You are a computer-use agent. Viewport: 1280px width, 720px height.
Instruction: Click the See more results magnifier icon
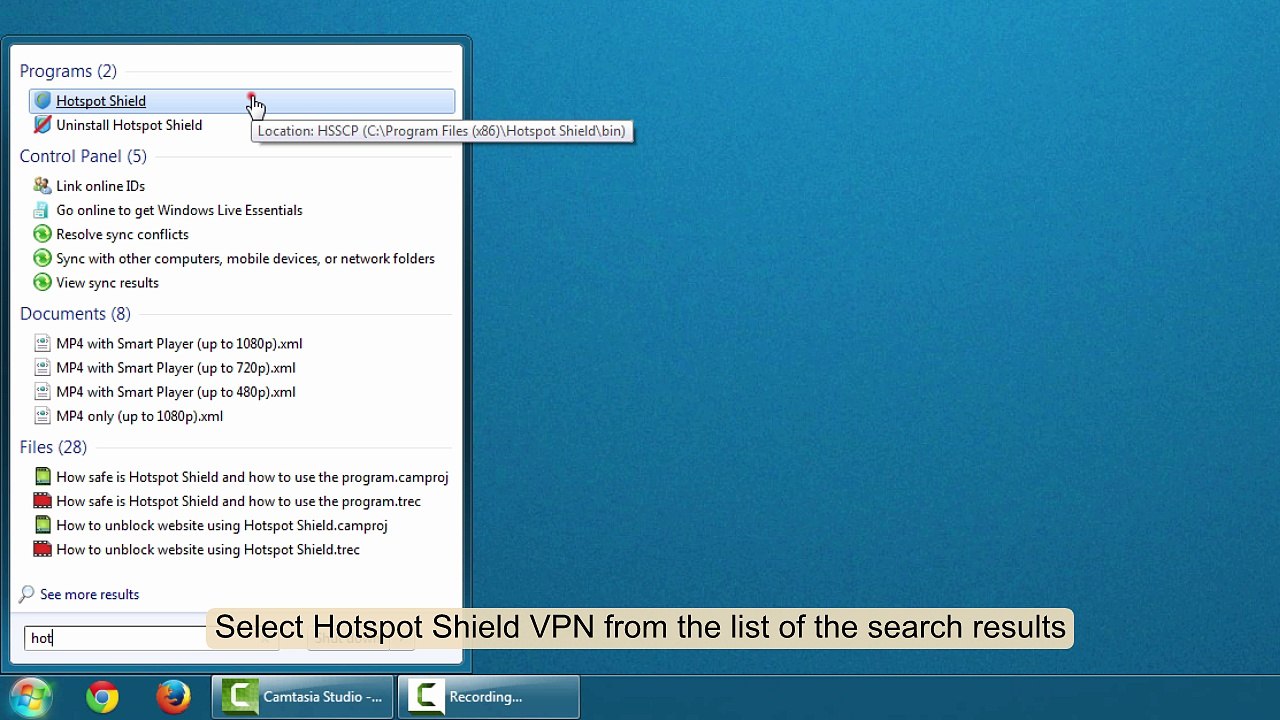[27, 594]
